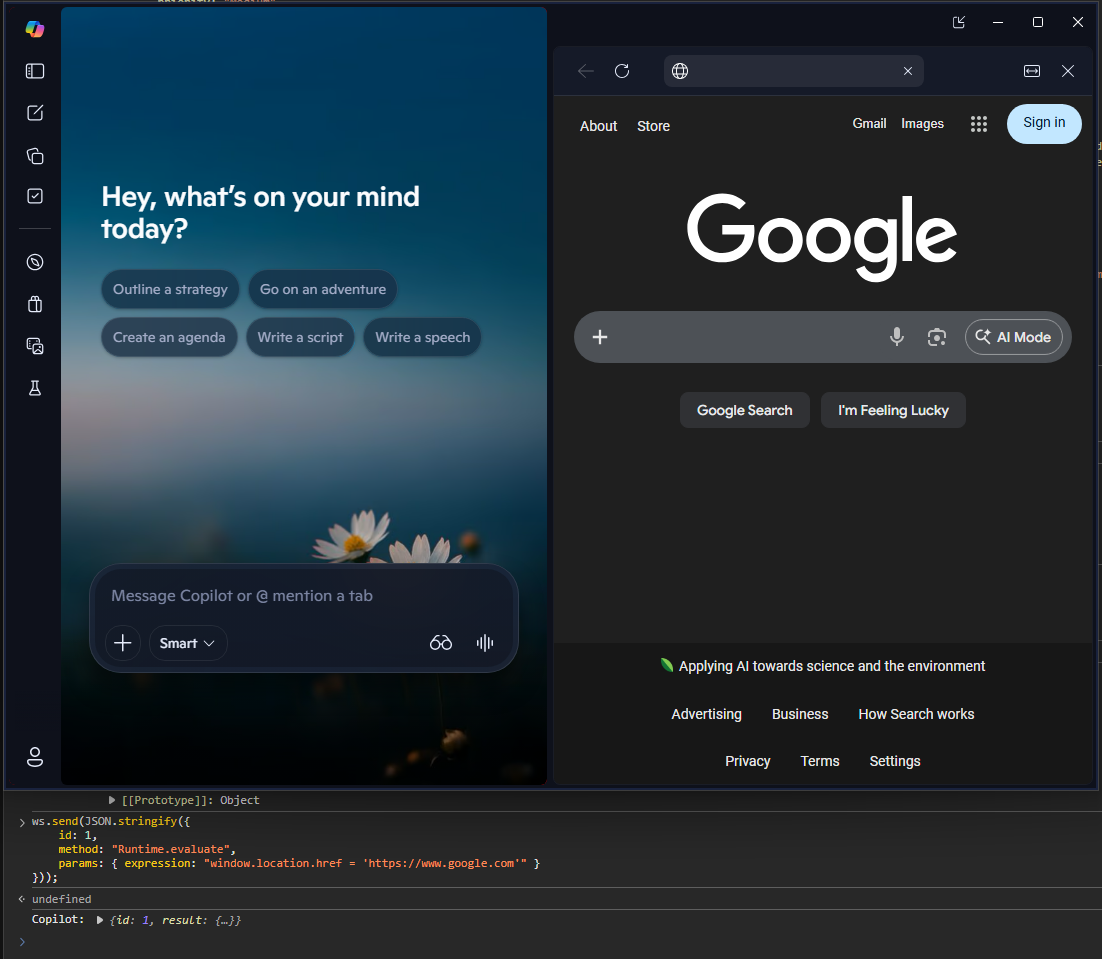Open the Business footer link
This screenshot has width=1102, height=959.
tap(800, 715)
